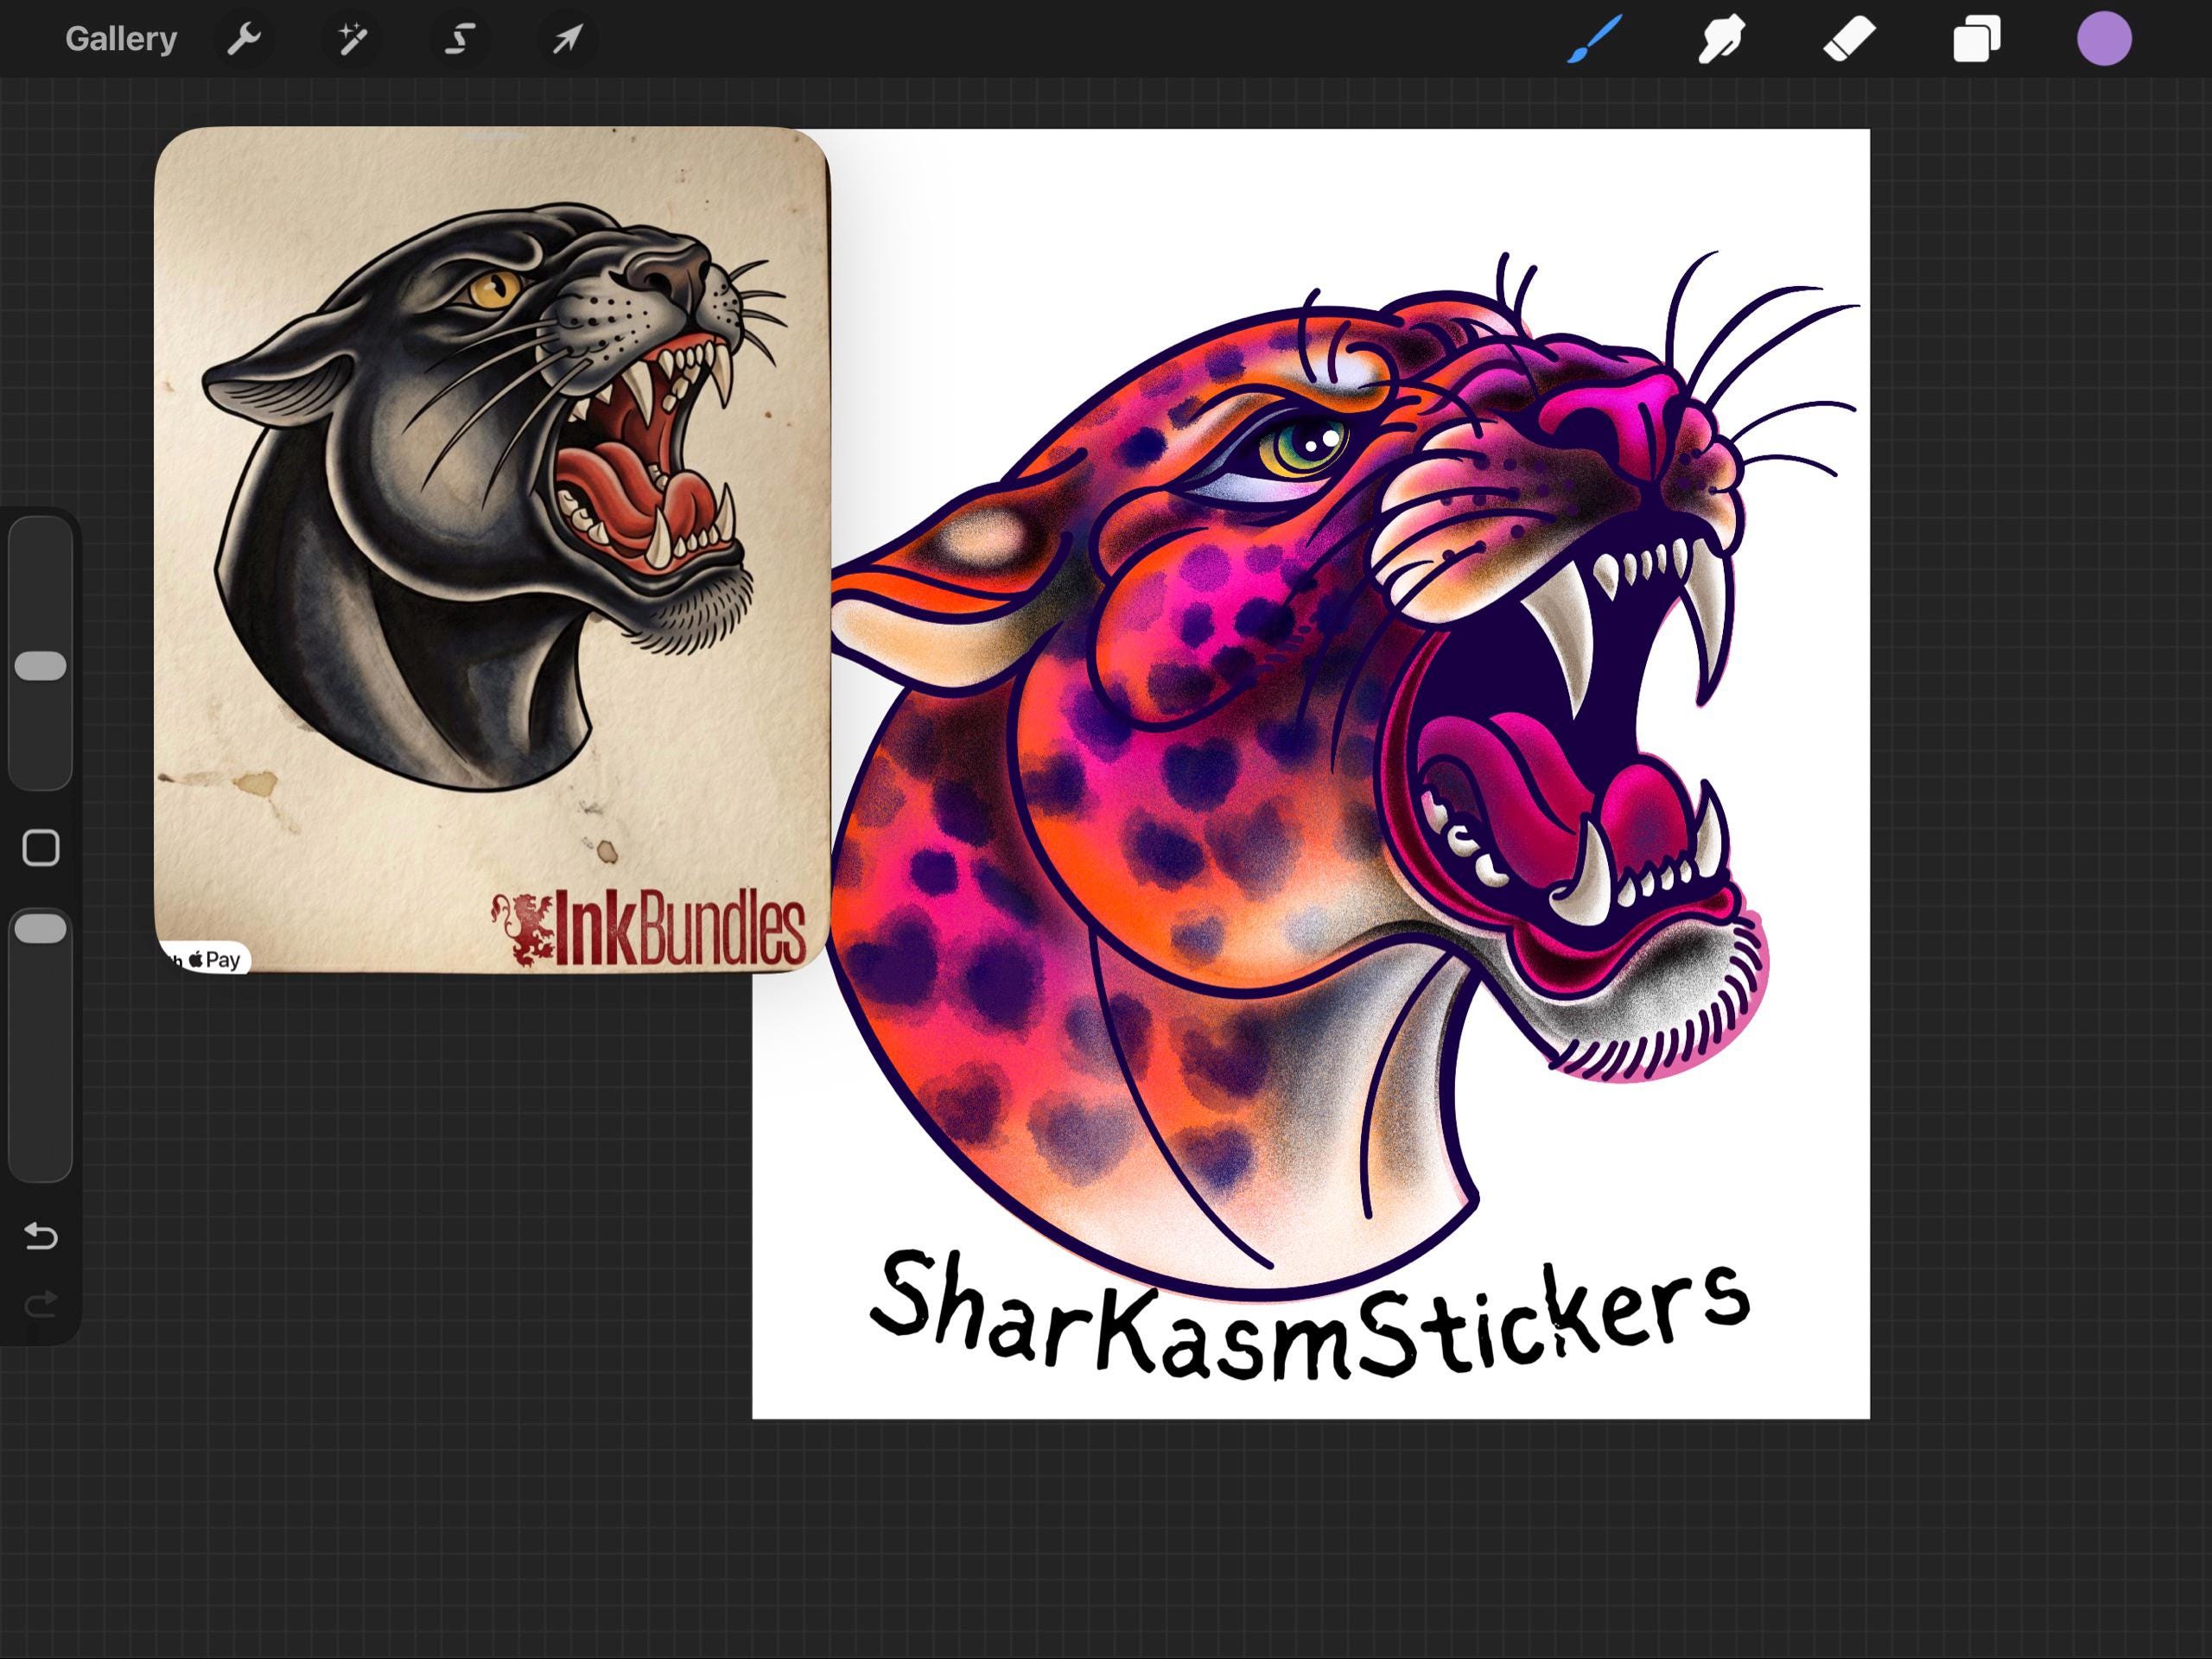Undo the last action
This screenshot has width=2212, height=1659.
[x=41, y=1237]
